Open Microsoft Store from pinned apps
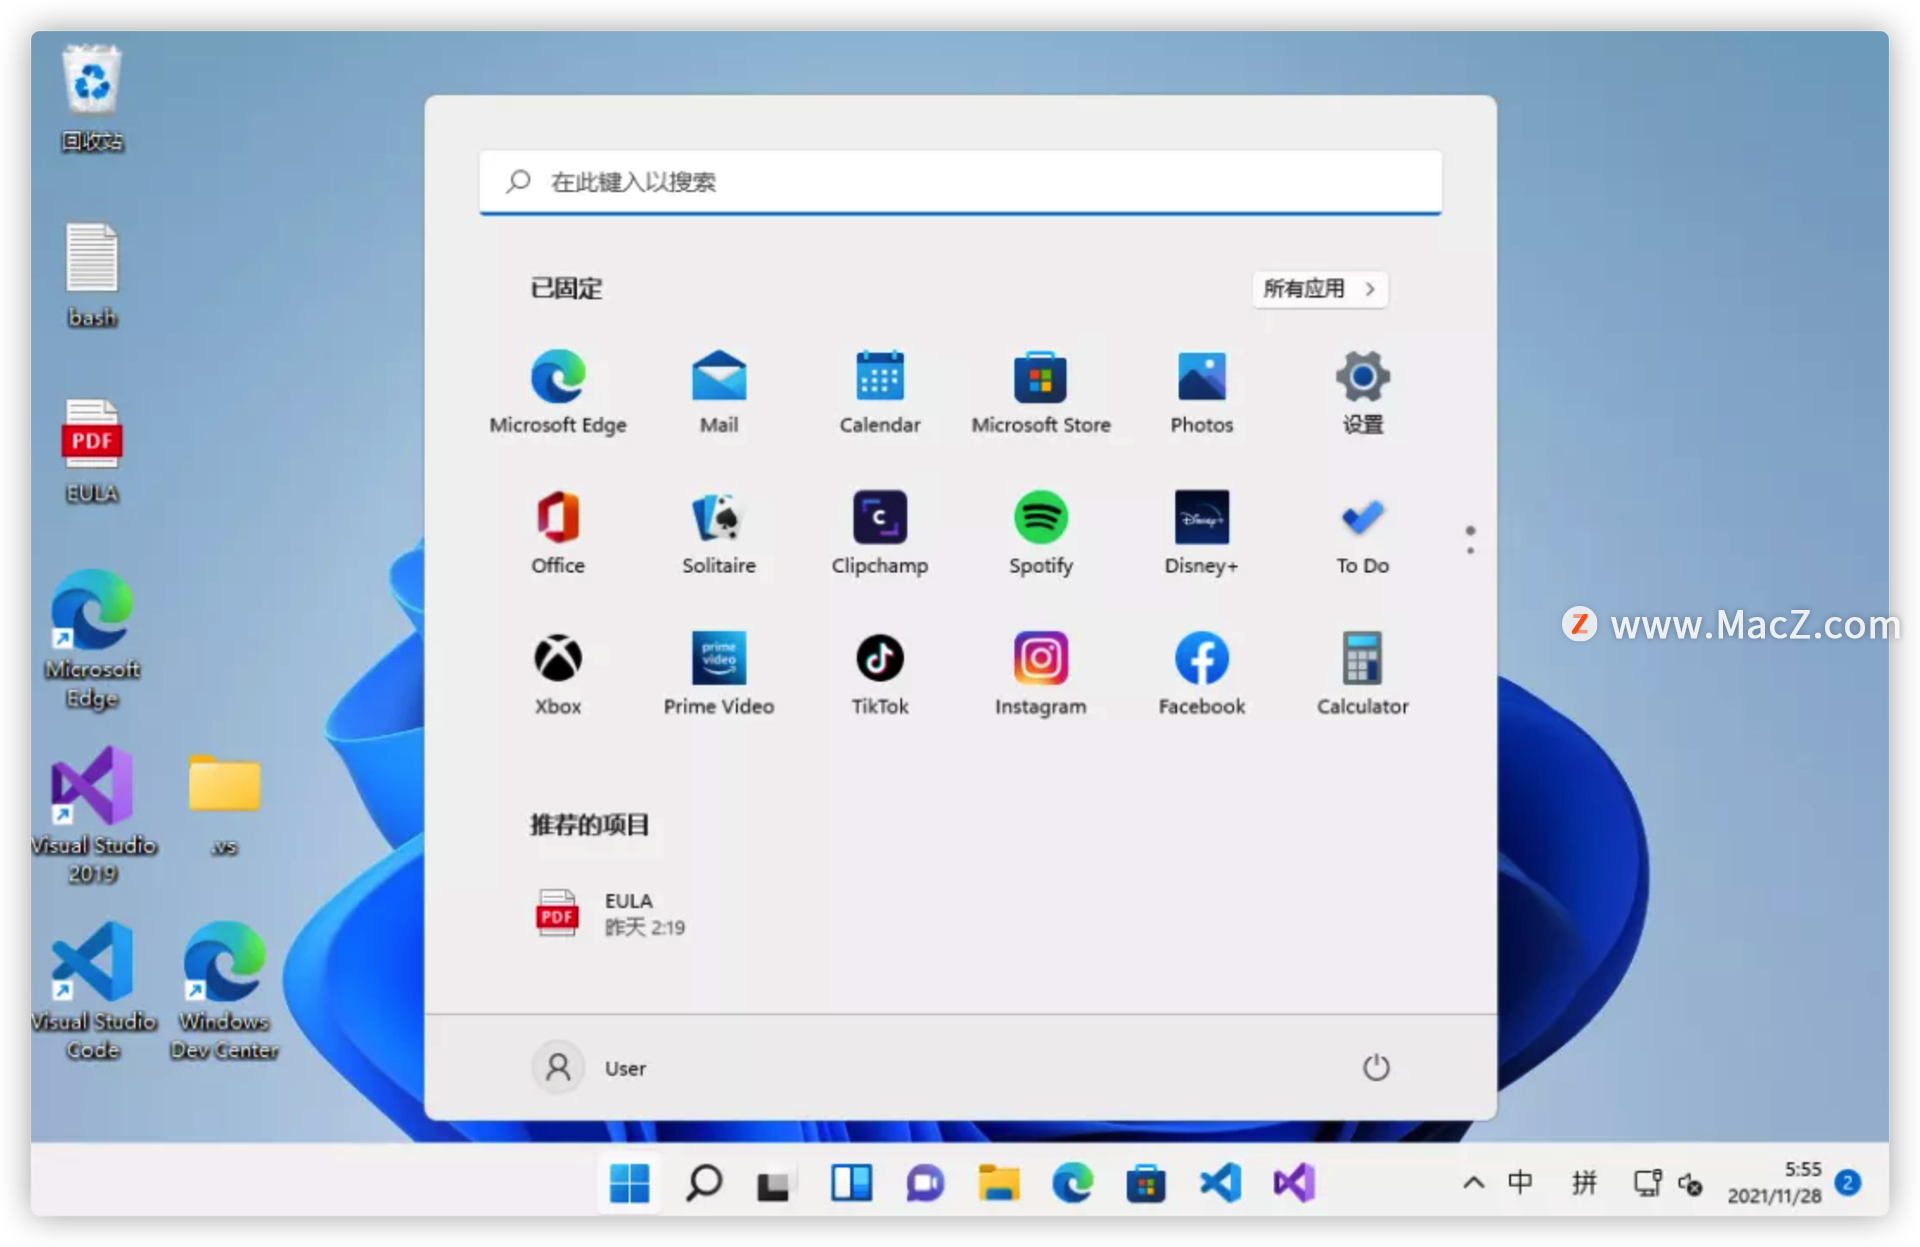 point(1041,391)
